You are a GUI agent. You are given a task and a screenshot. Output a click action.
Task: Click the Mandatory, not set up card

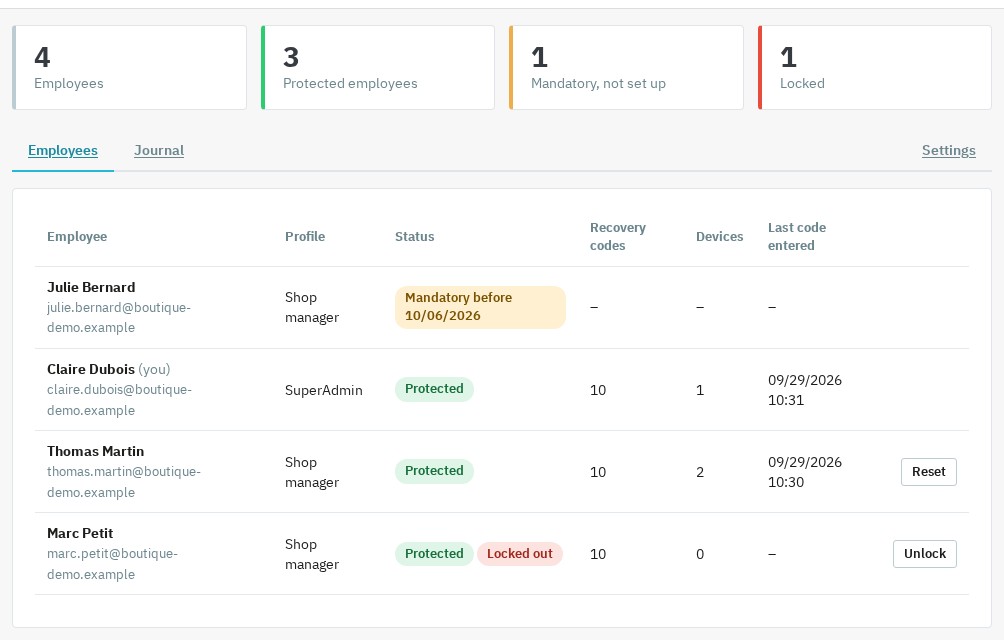click(x=626, y=67)
